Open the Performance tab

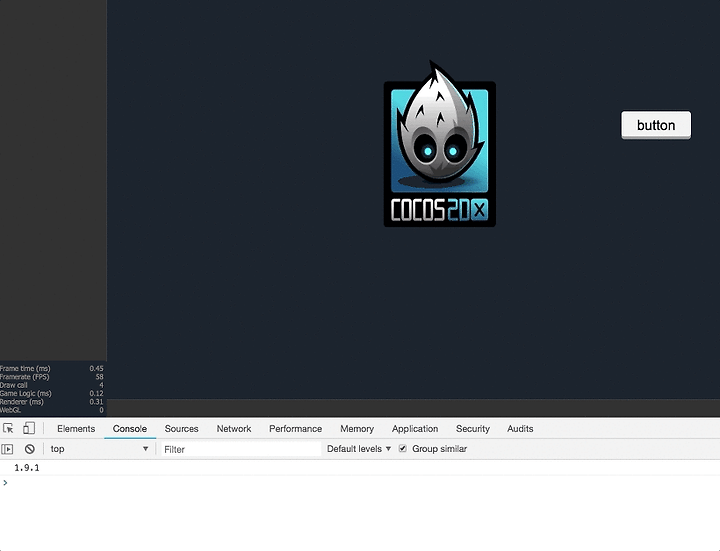[295, 428]
